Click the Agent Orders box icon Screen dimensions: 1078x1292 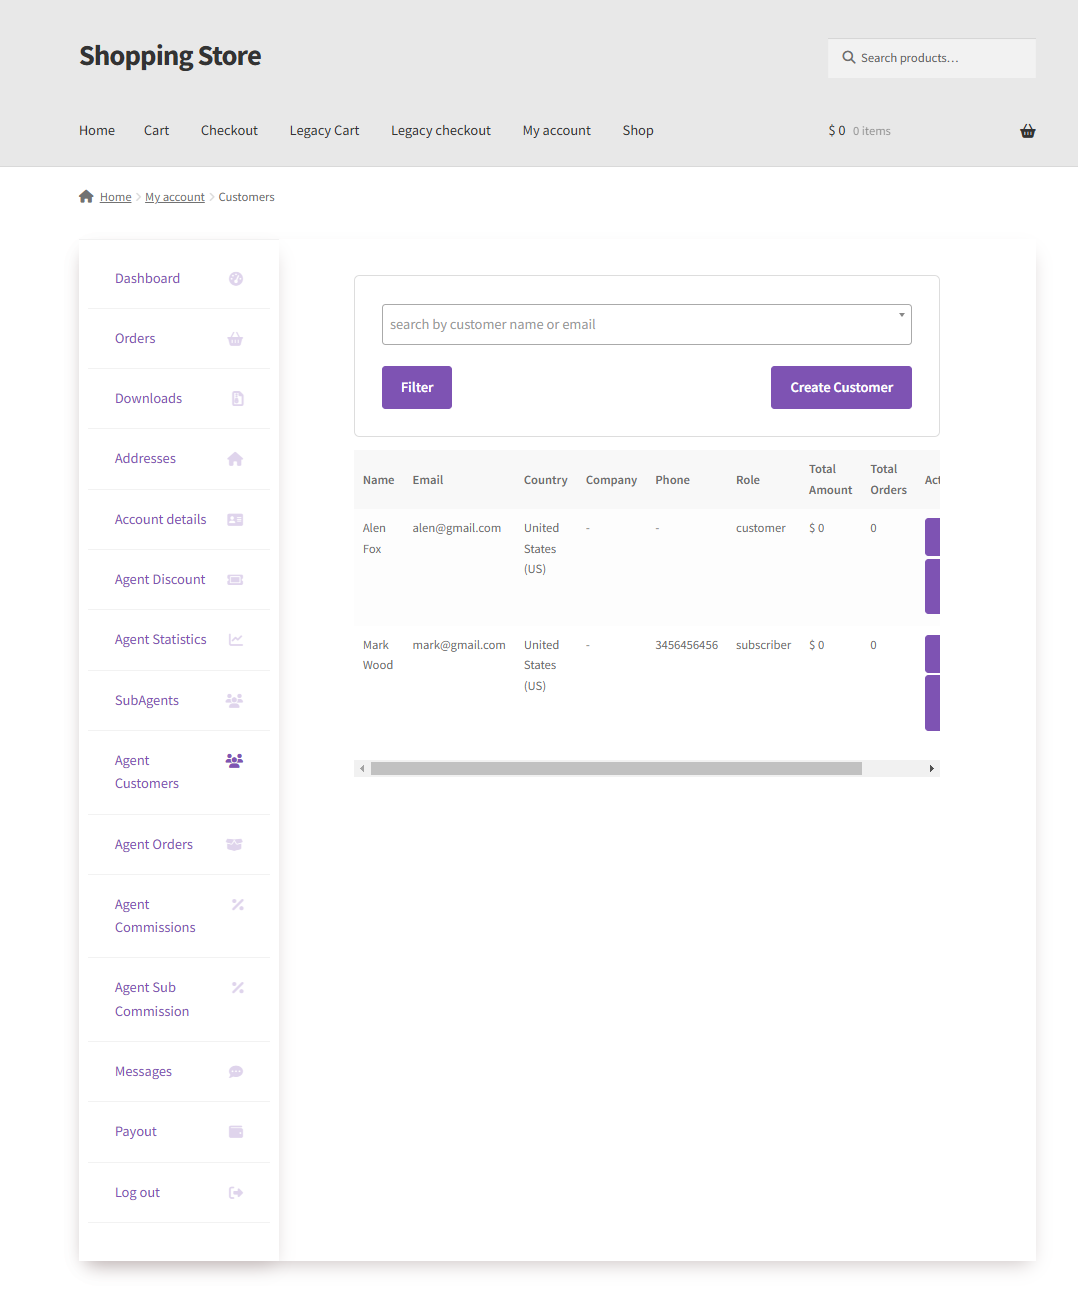(x=235, y=845)
